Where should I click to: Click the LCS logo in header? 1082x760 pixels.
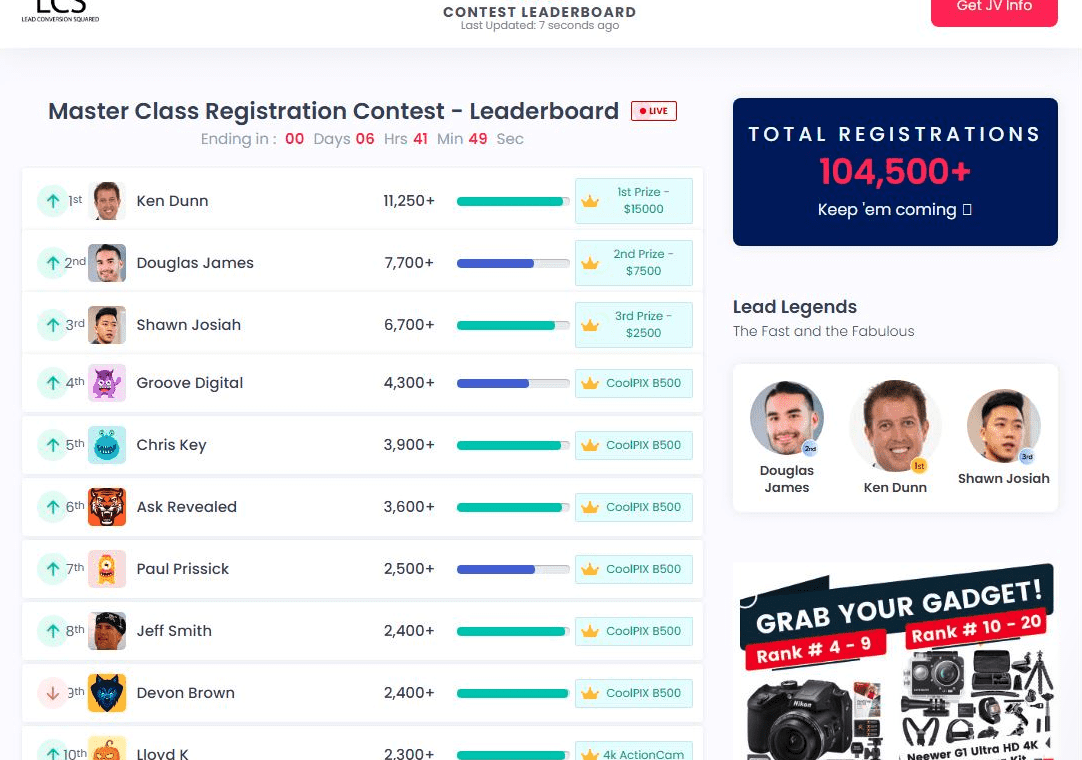(x=61, y=10)
